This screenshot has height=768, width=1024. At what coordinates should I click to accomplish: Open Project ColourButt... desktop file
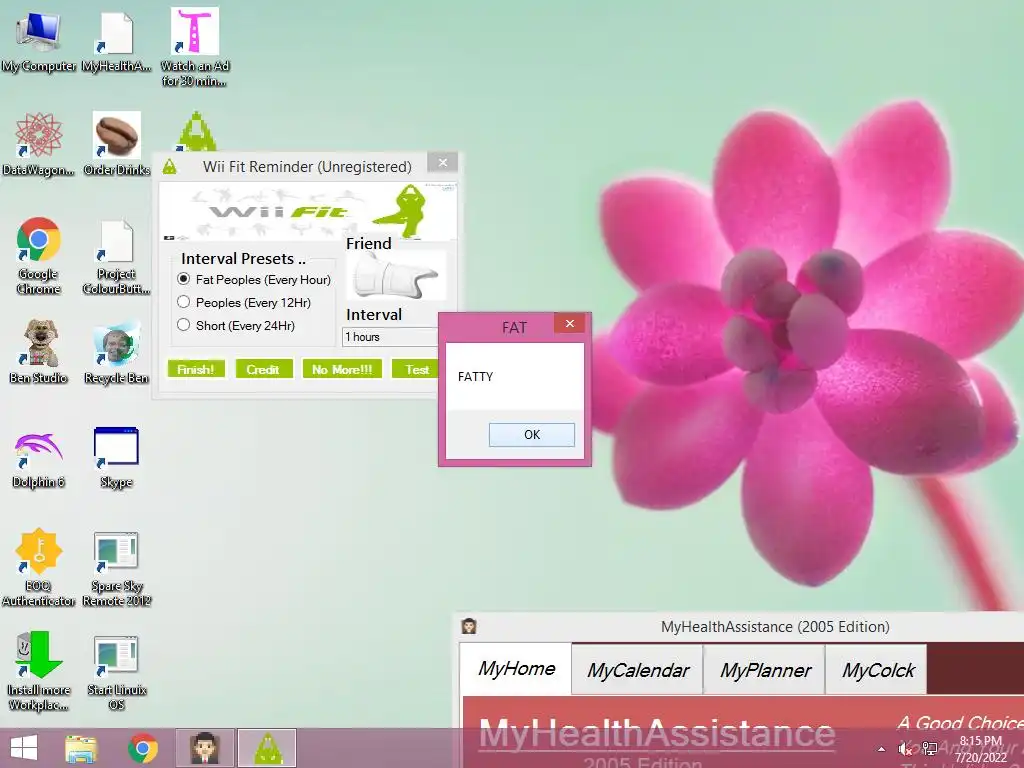pyautogui.click(x=116, y=255)
